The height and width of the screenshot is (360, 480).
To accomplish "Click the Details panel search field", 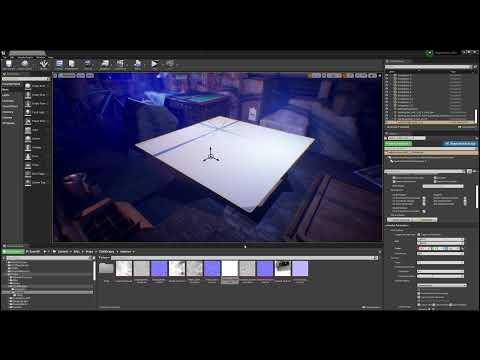I will click(x=425, y=171).
